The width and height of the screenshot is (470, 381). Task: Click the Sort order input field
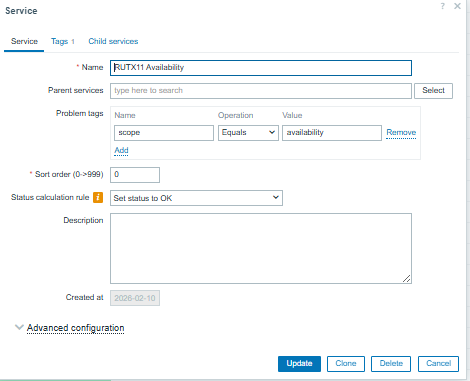tap(135, 175)
